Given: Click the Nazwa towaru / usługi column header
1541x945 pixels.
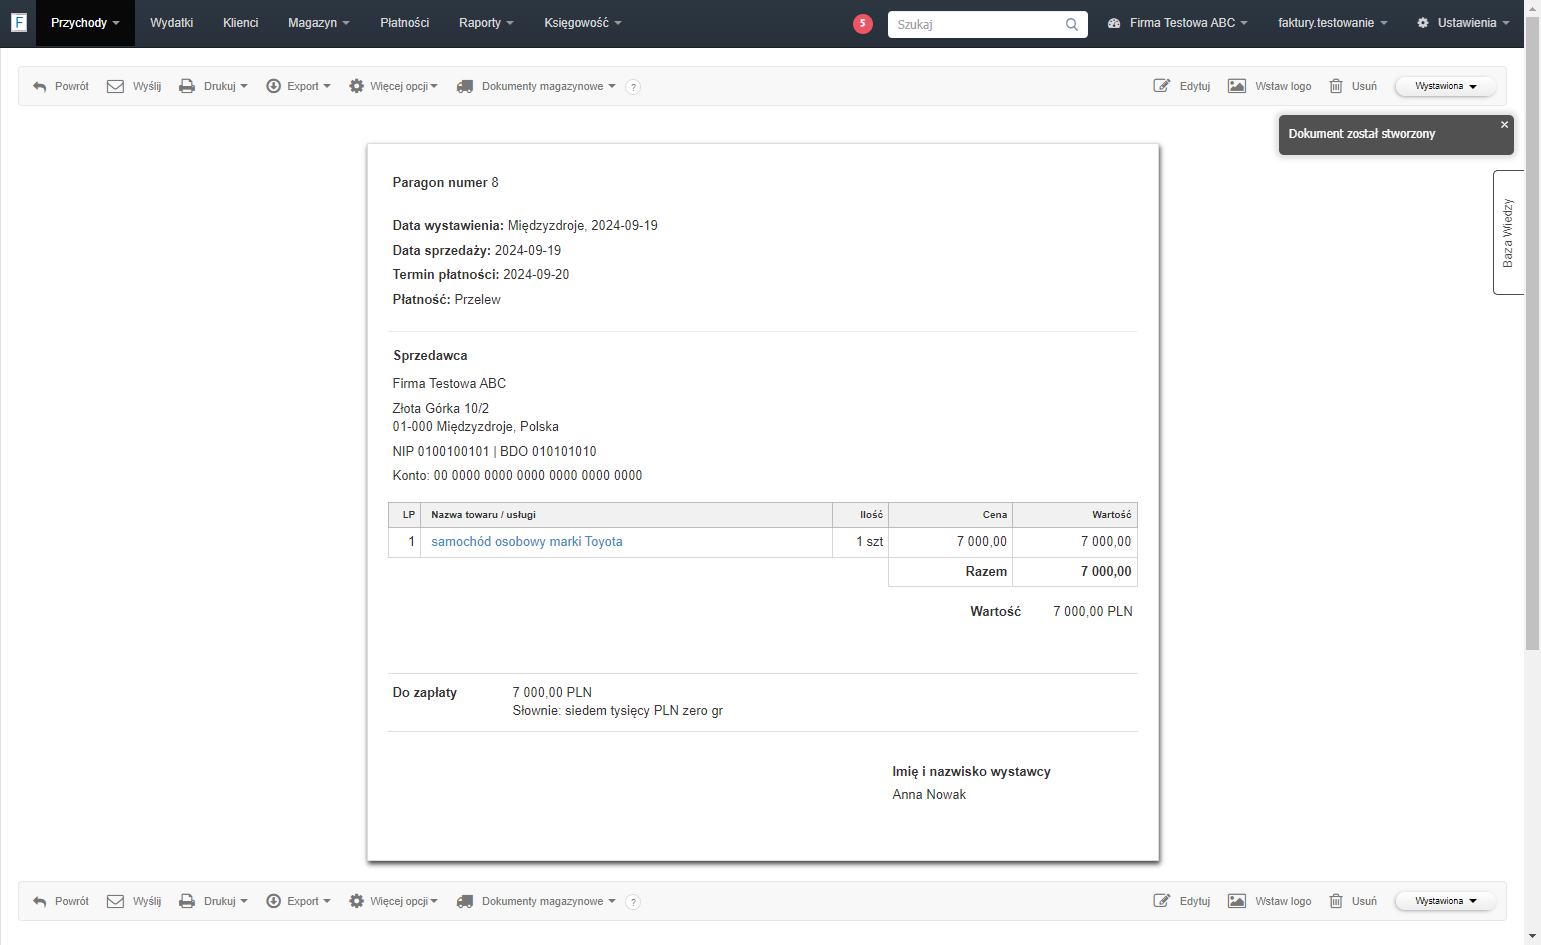Looking at the screenshot, I should [x=626, y=515].
